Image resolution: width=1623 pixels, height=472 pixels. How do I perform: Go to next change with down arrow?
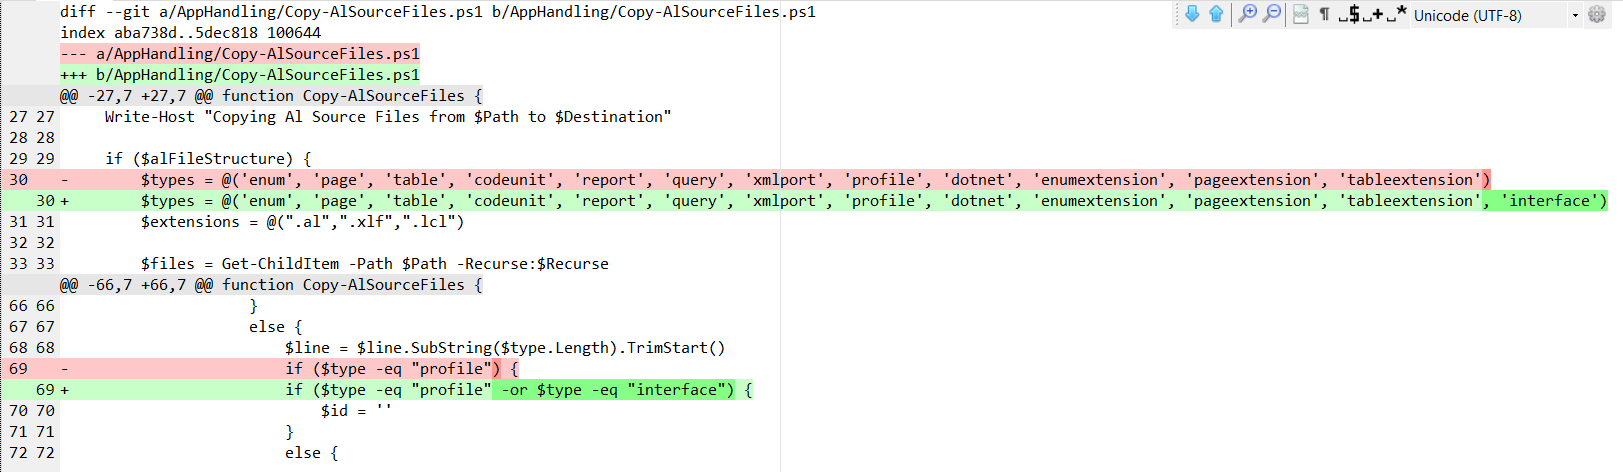tap(1192, 14)
